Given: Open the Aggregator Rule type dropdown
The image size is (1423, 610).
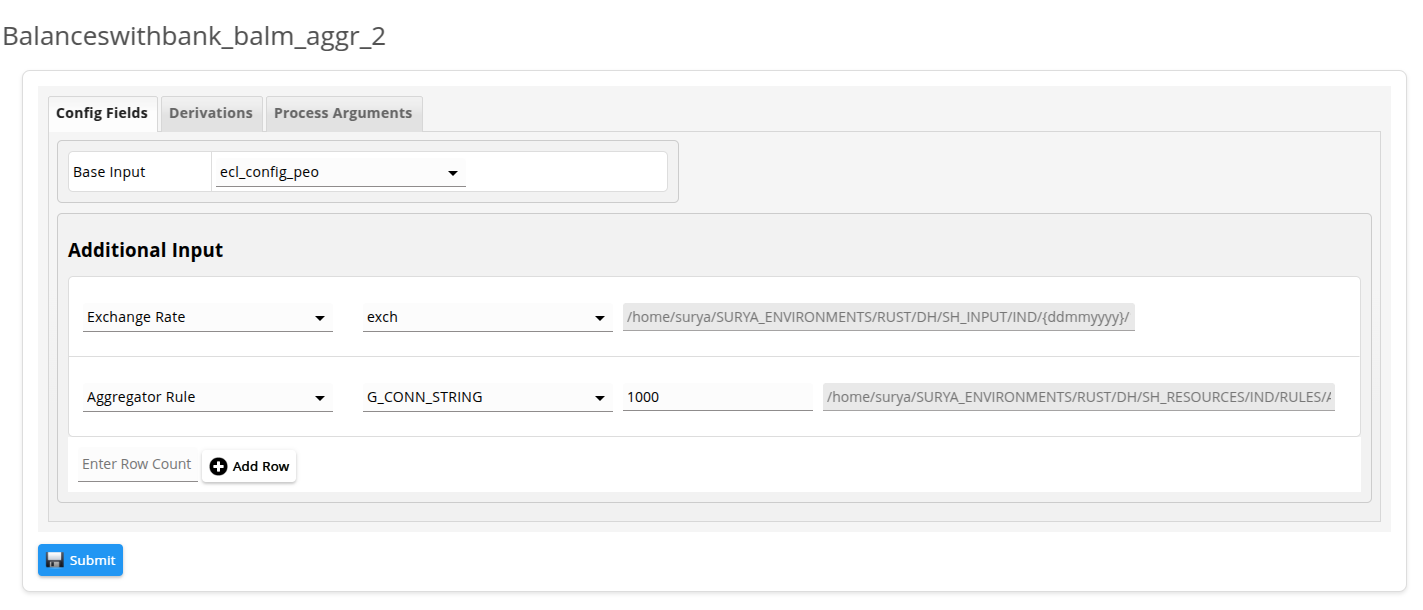Looking at the screenshot, I should (208, 397).
